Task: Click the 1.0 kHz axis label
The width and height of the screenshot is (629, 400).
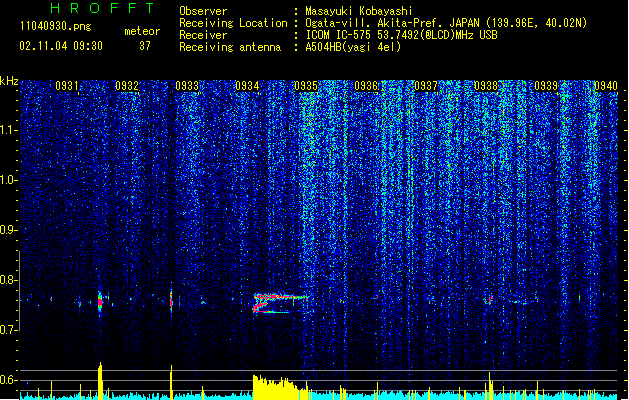Action: [9, 180]
